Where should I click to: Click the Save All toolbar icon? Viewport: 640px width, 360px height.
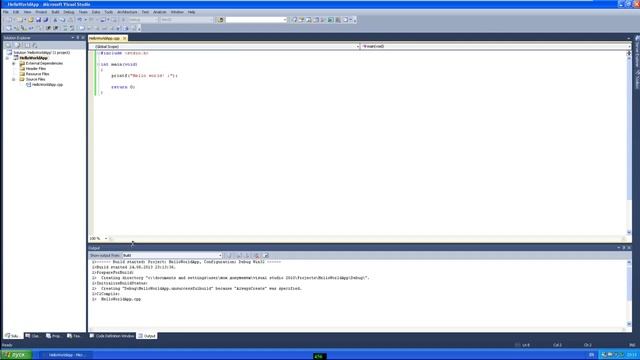(x=46, y=20)
